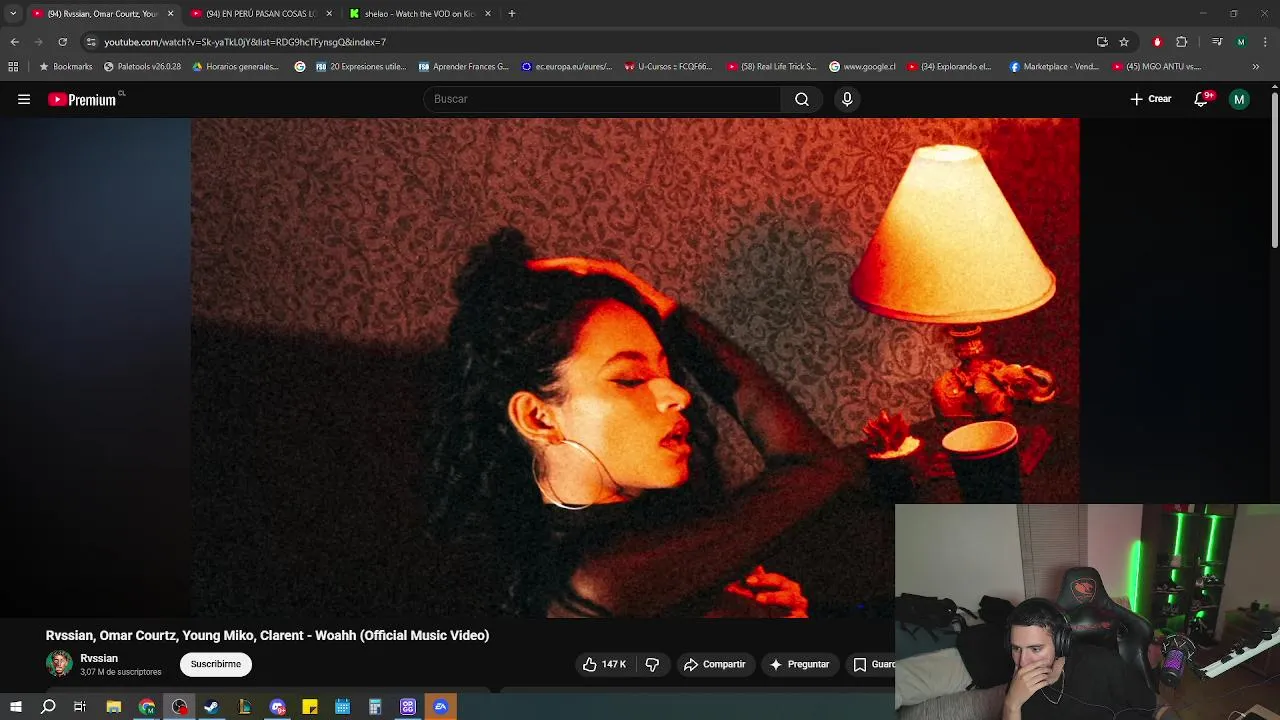Start voice search with microphone icon
1280x720 pixels.
pos(847,99)
